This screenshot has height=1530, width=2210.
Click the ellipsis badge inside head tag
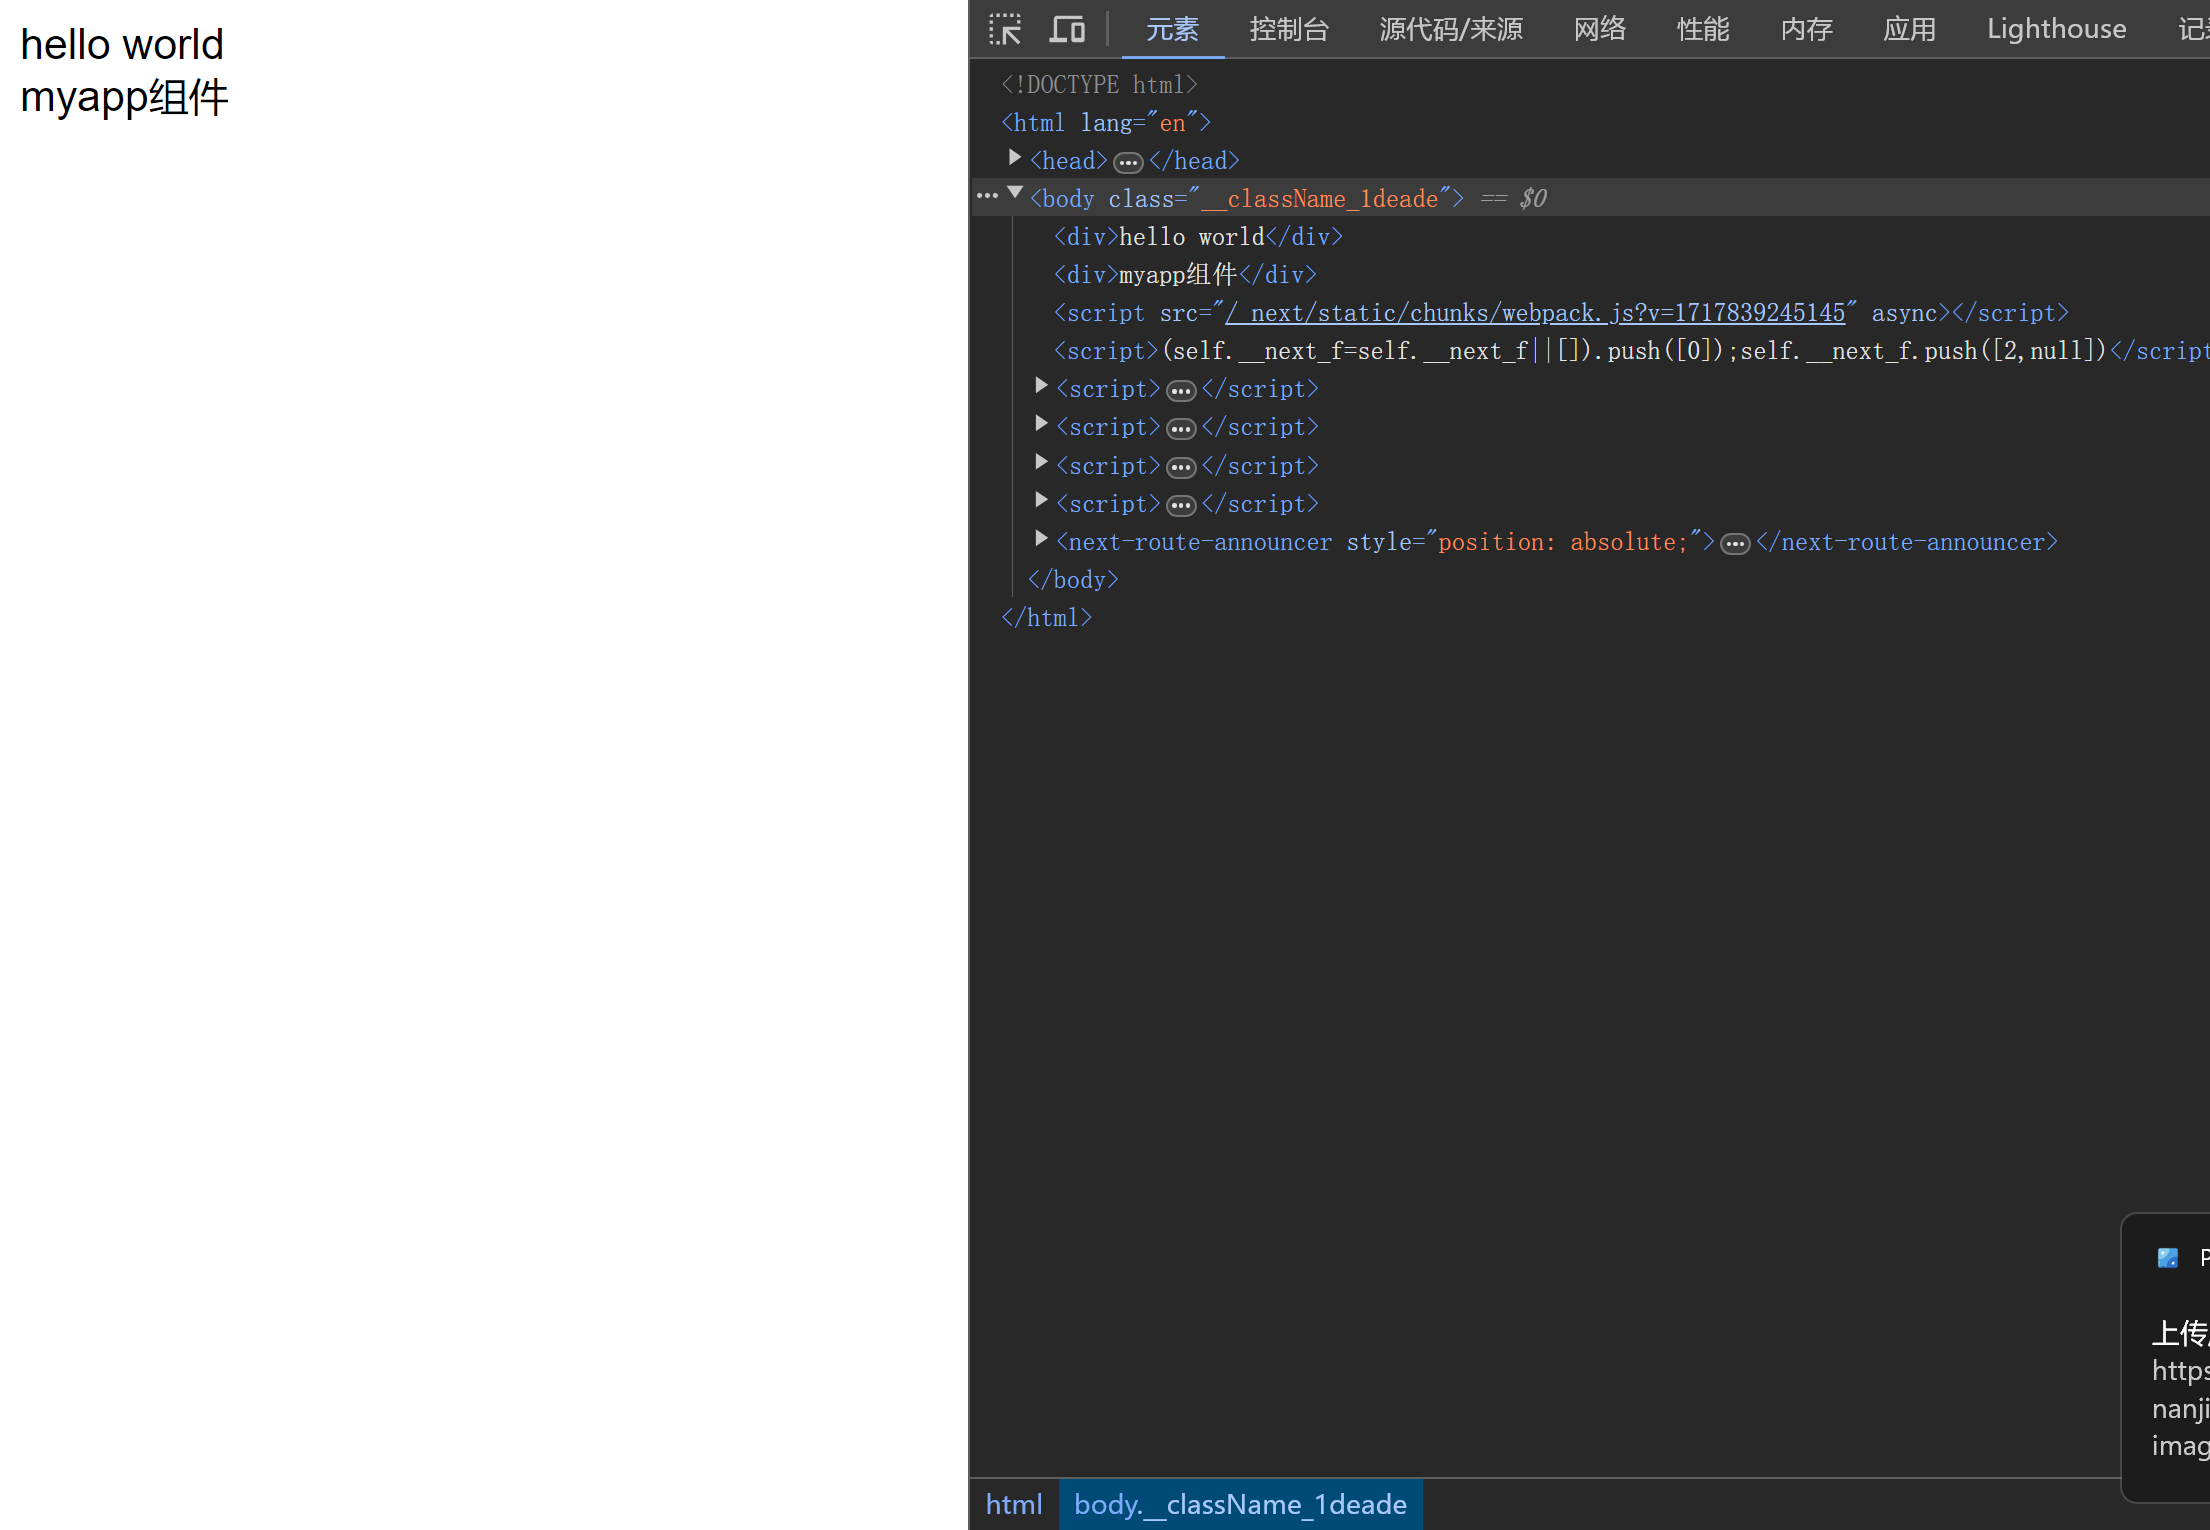click(1128, 162)
